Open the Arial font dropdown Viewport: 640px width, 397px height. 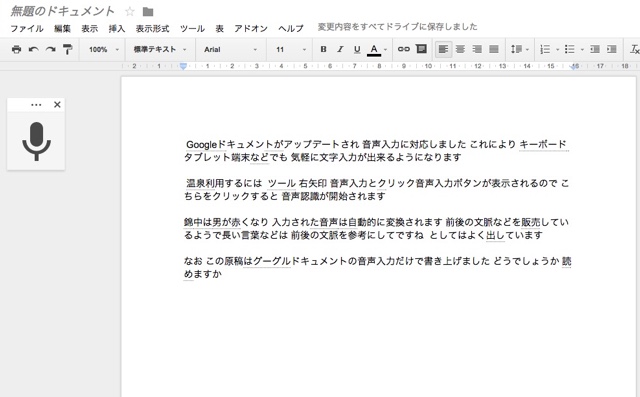(x=231, y=49)
